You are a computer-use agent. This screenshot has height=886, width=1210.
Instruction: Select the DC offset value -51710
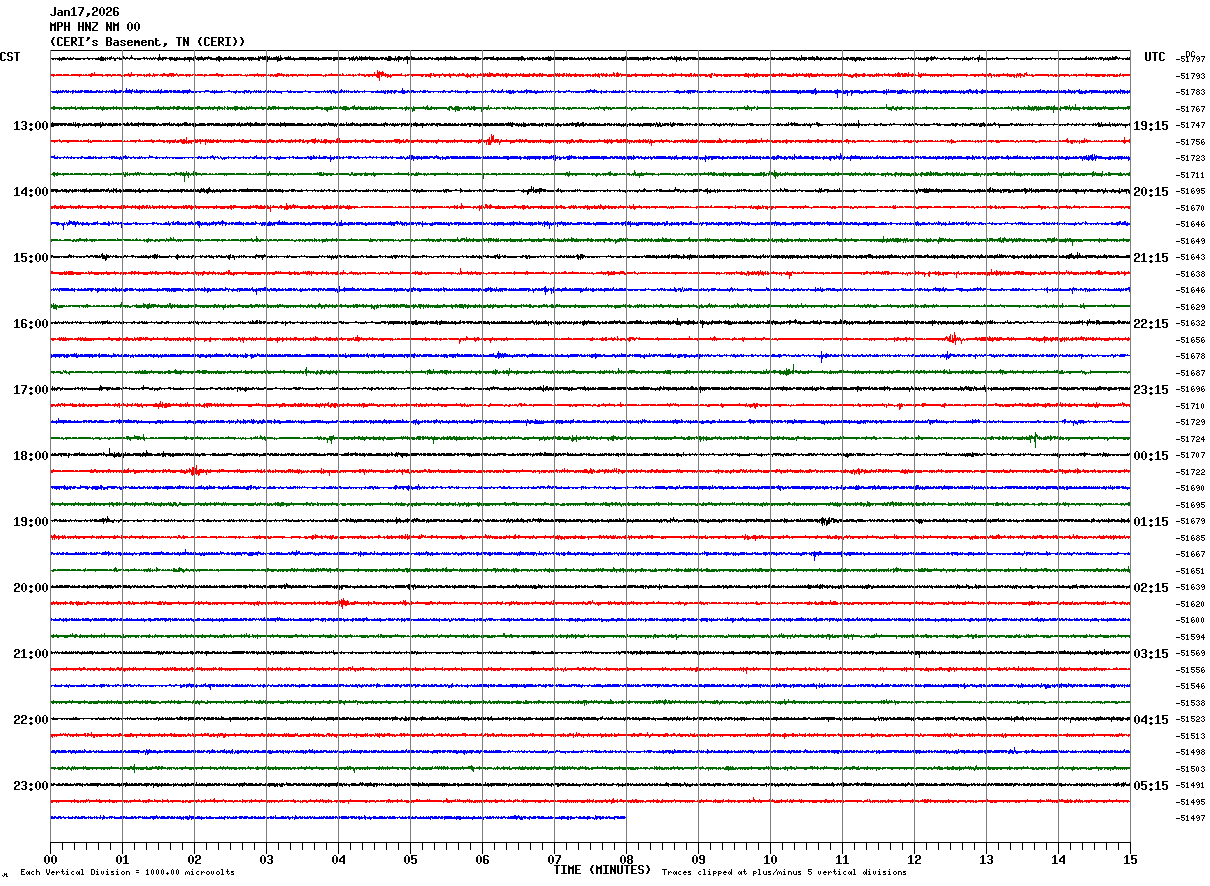(x=1191, y=406)
